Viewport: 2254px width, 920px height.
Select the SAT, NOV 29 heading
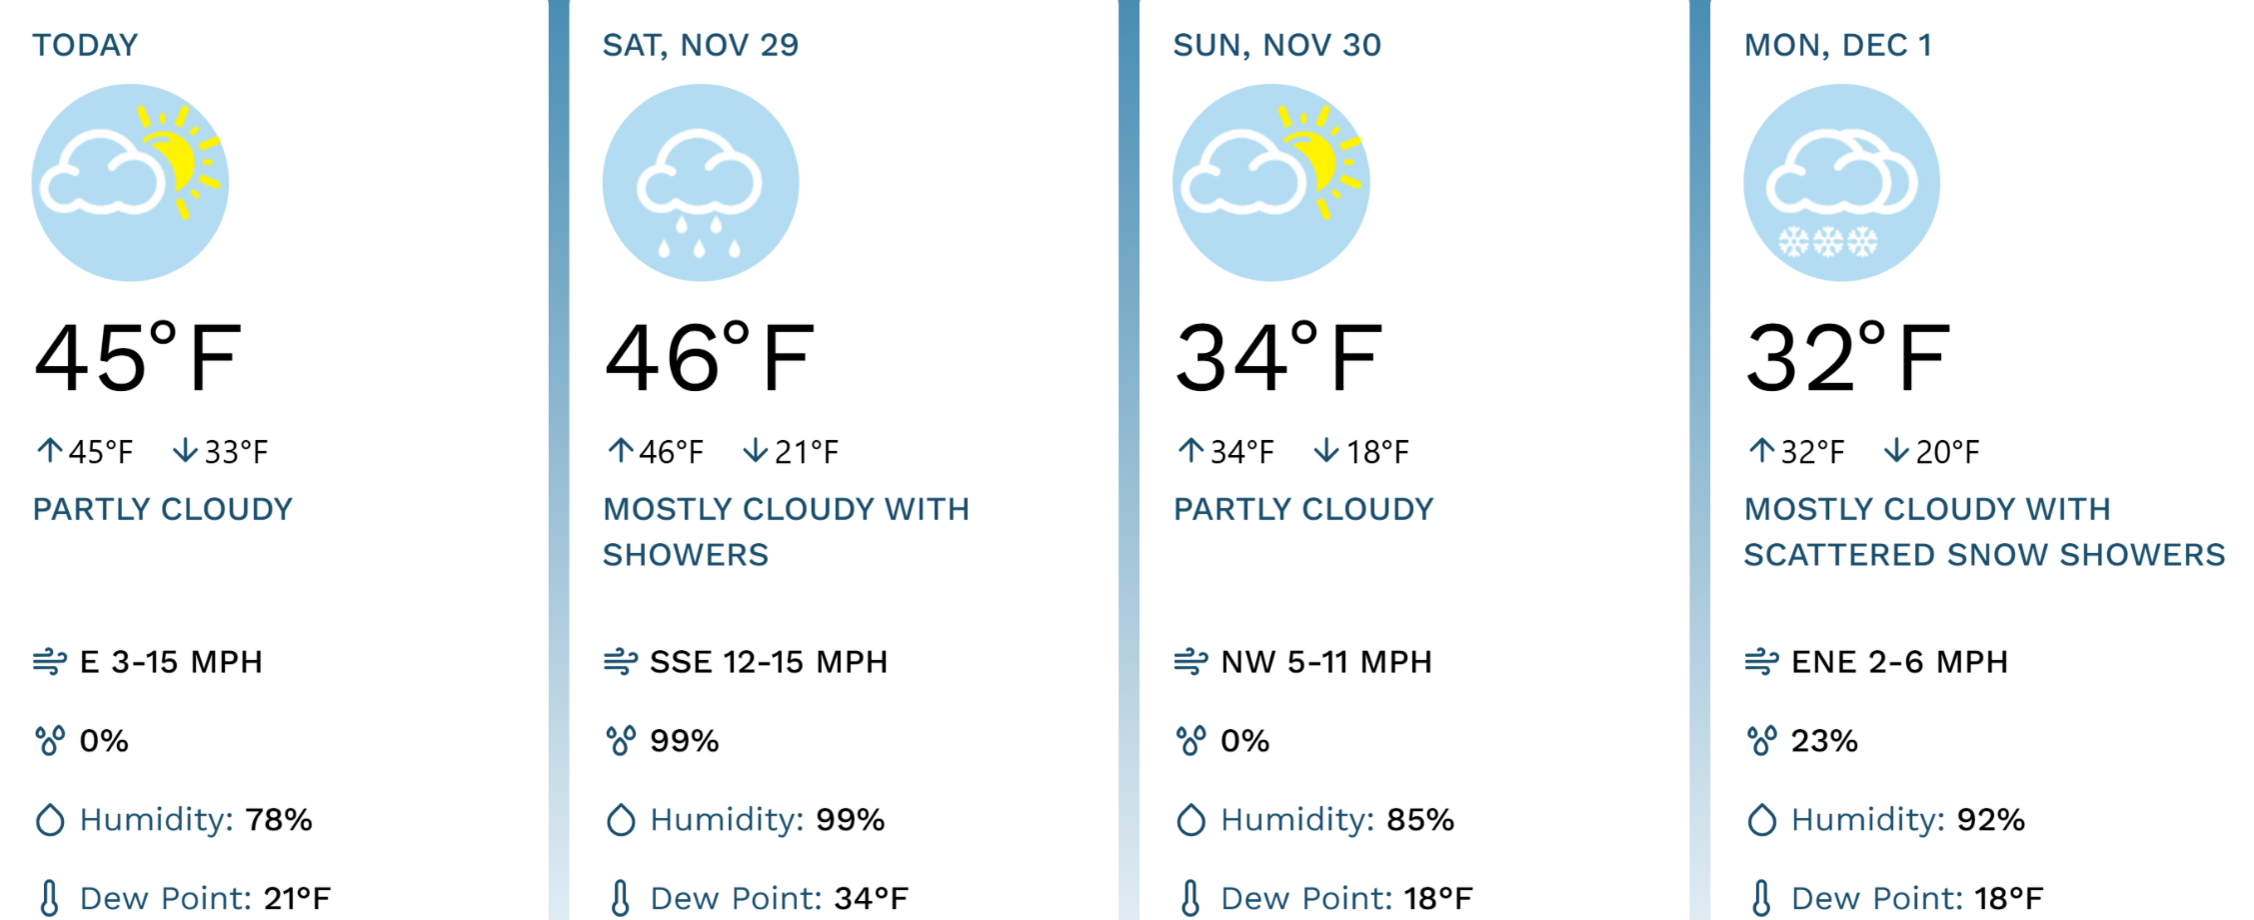click(x=700, y=45)
